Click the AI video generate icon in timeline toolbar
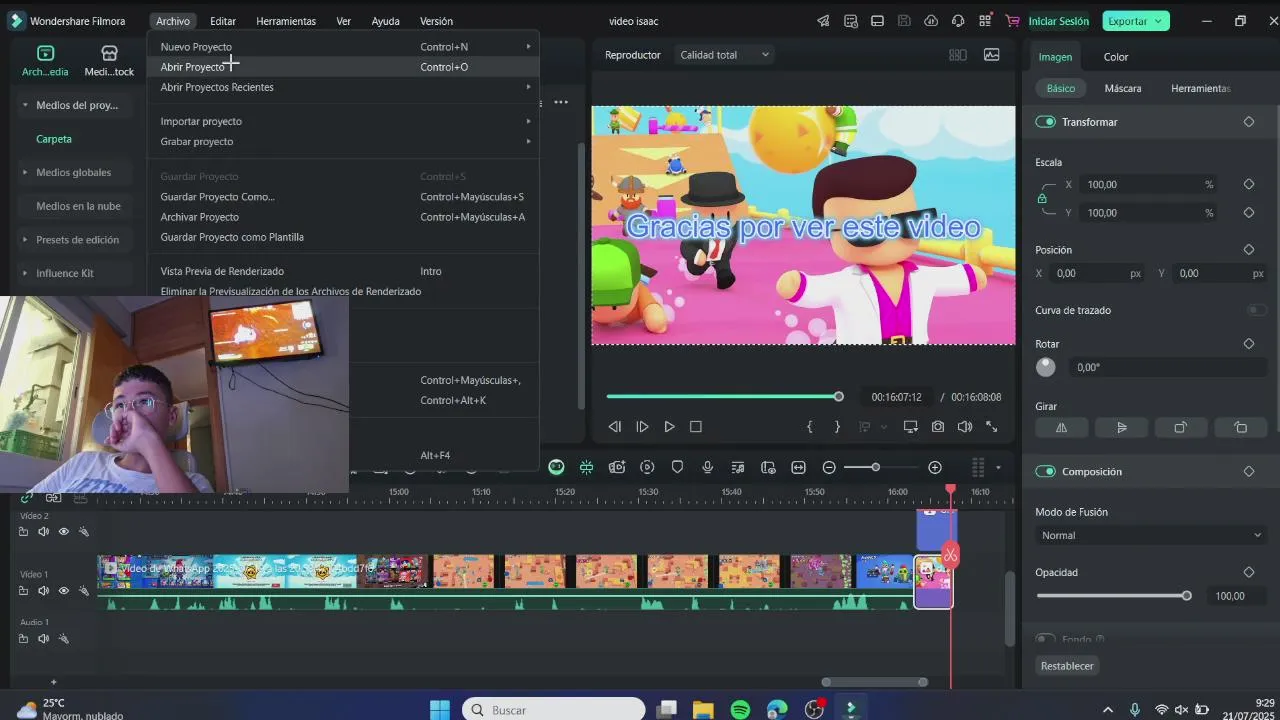The height and width of the screenshot is (720, 1280). point(617,467)
